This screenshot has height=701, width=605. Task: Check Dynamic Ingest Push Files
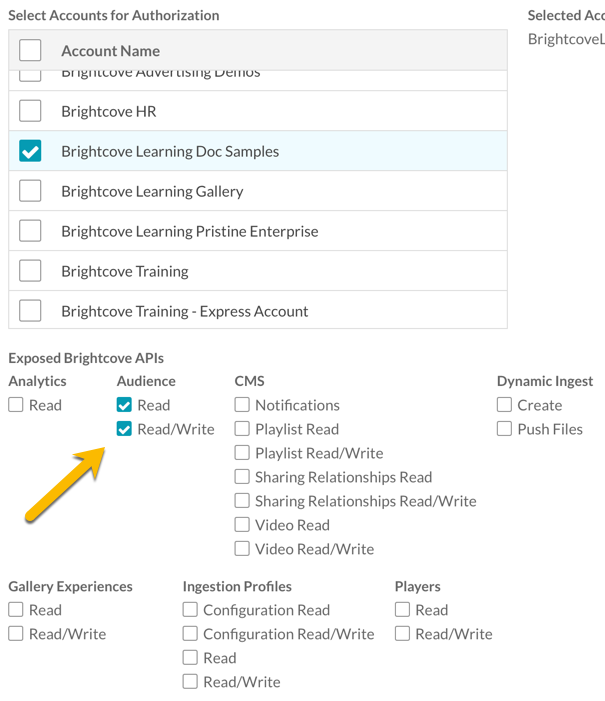pos(504,429)
